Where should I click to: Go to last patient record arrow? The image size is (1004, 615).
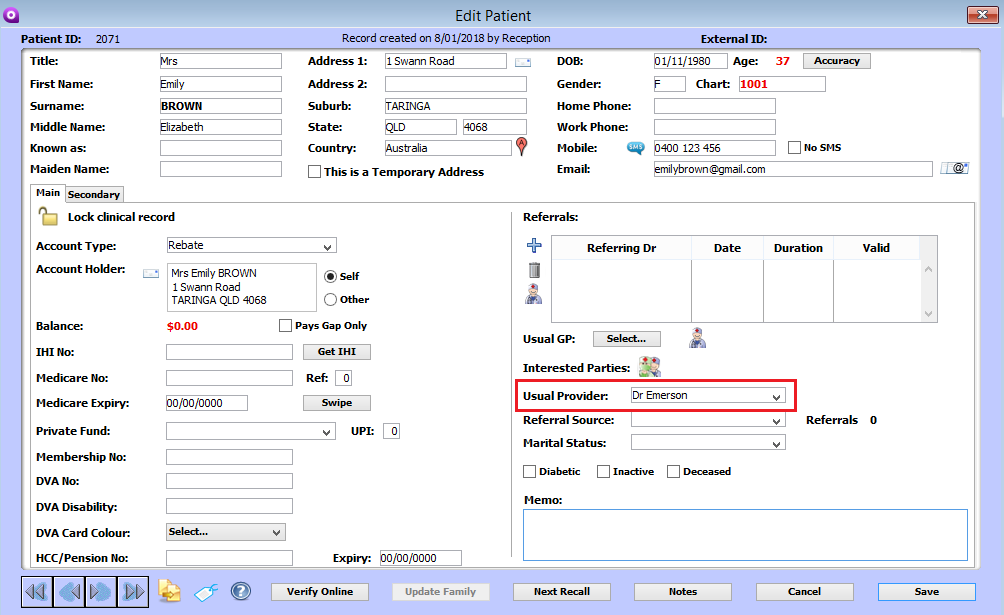pyautogui.click(x=133, y=591)
